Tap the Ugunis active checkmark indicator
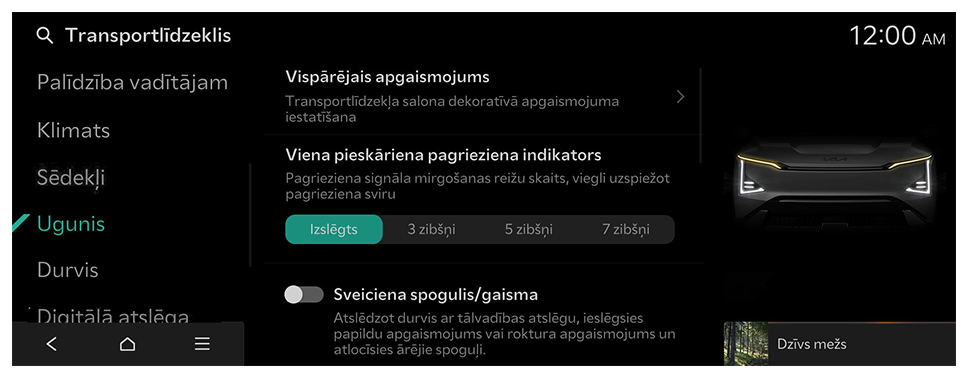Viewport: 968px width, 378px height. point(20,224)
